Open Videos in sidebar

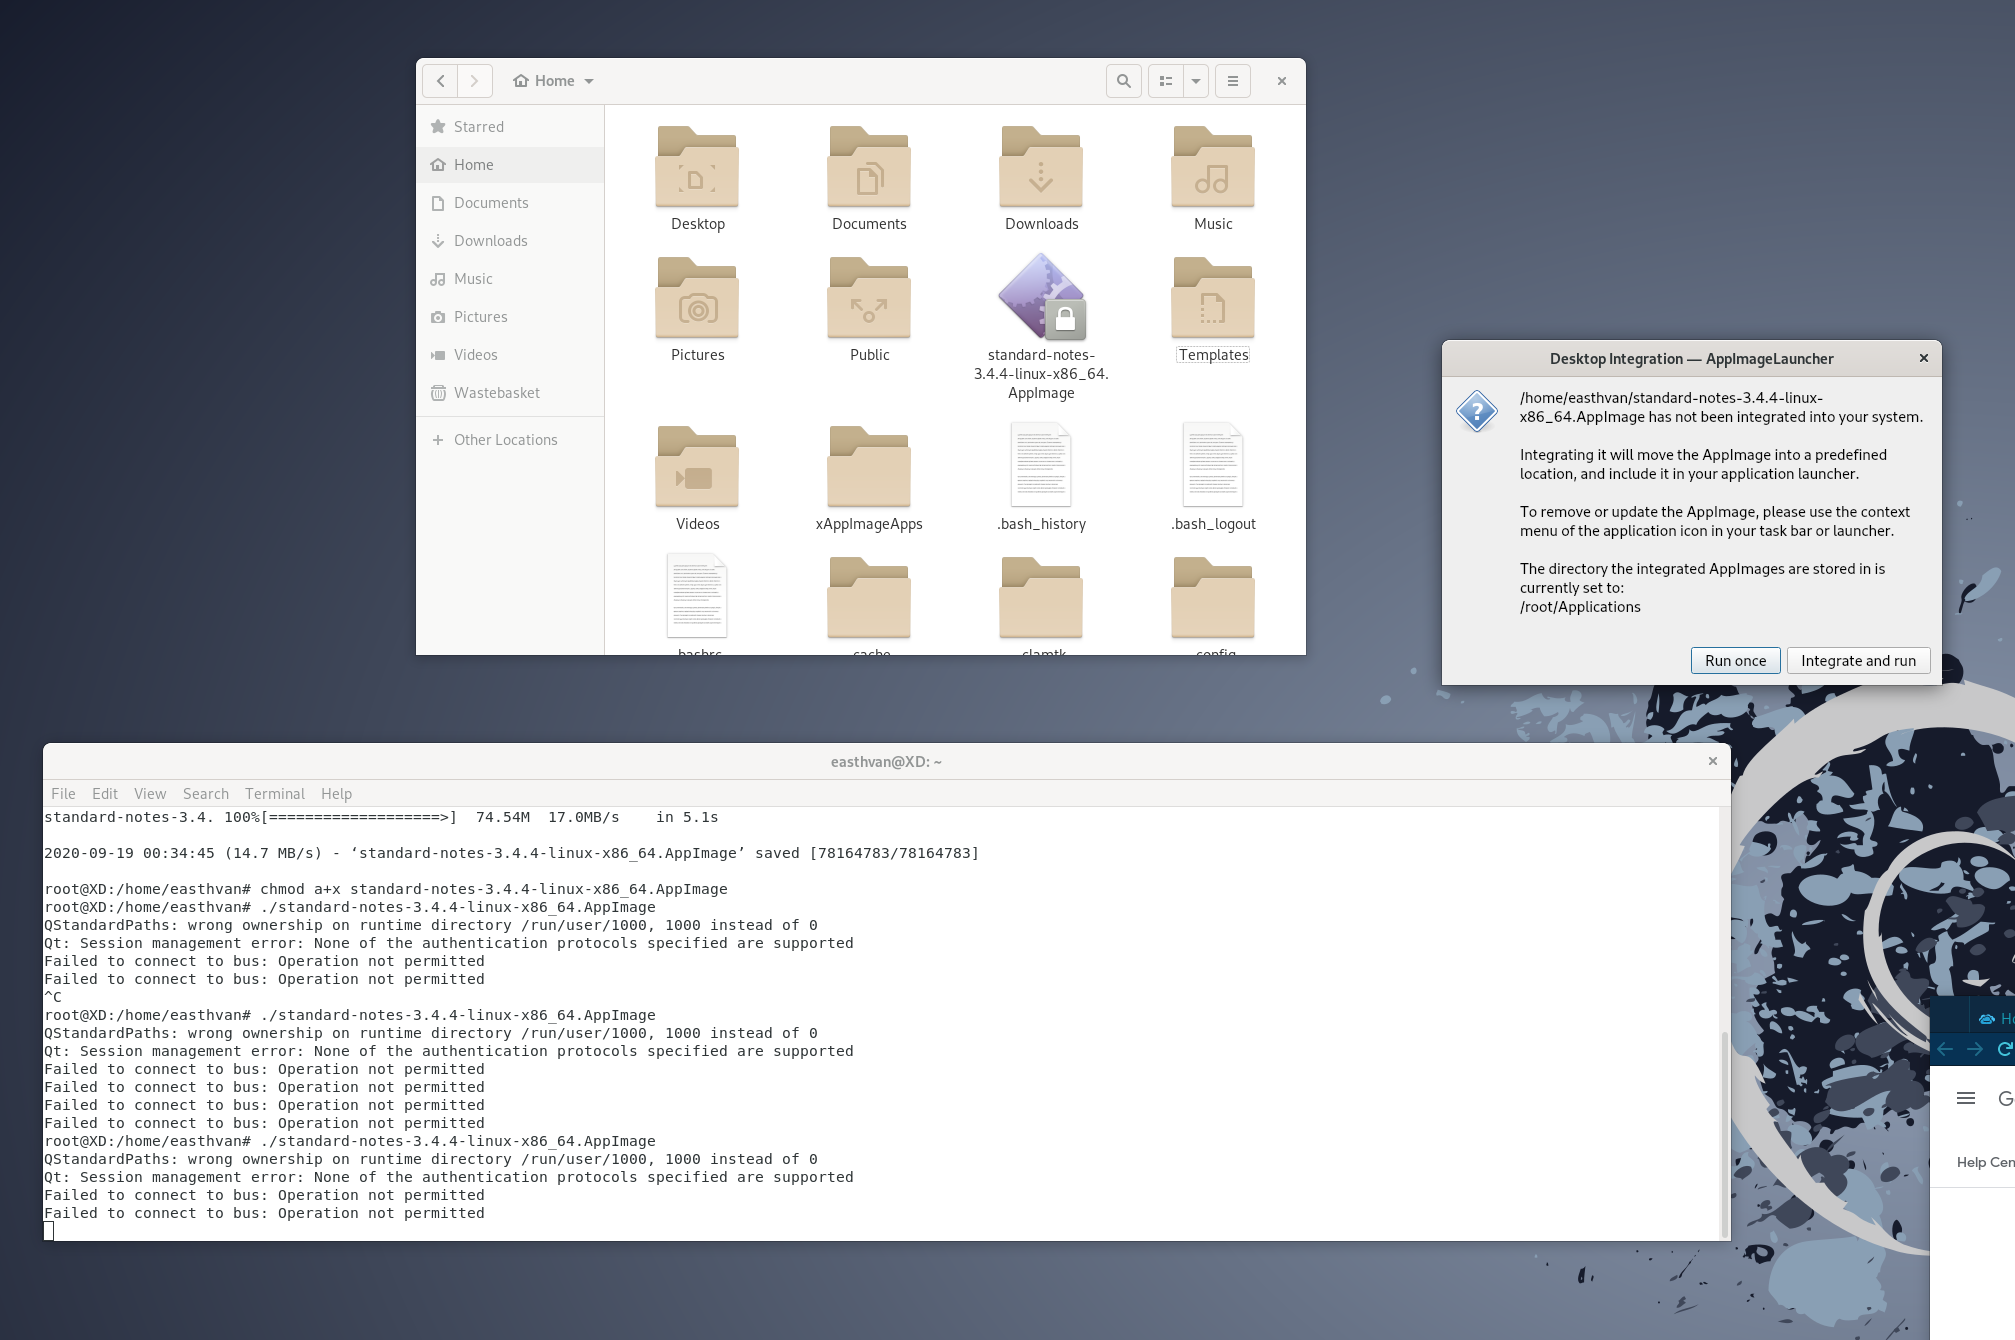click(x=510, y=355)
